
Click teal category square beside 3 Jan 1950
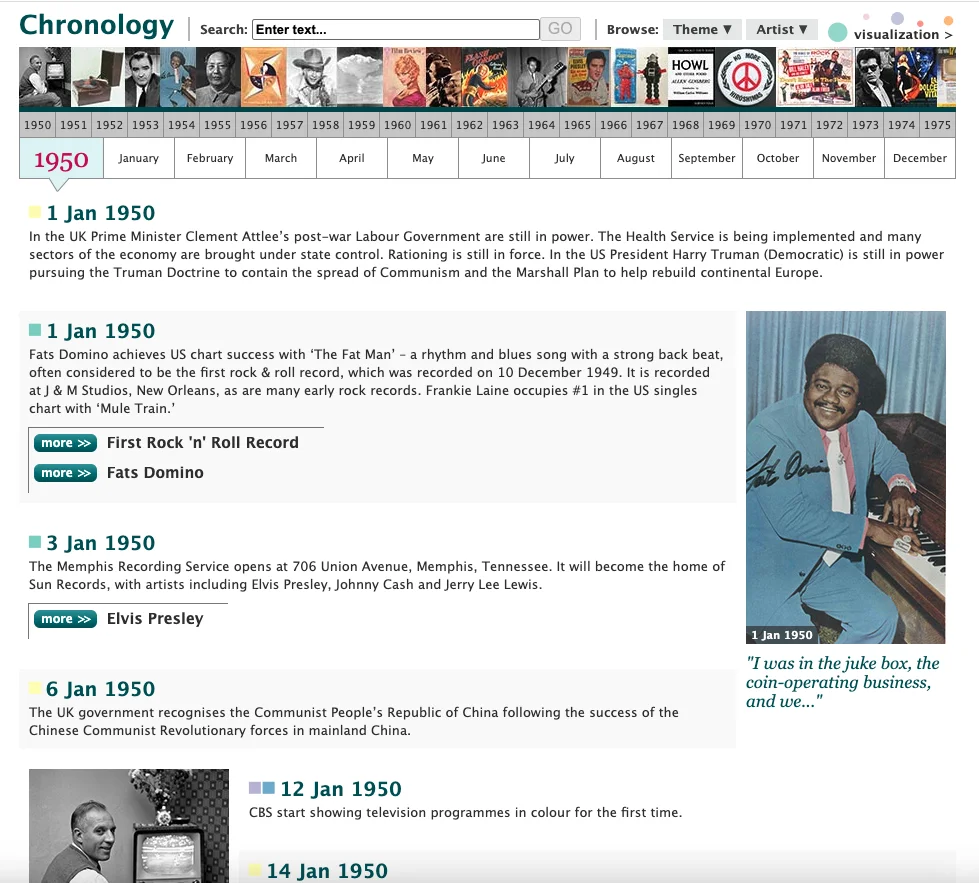click(35, 541)
